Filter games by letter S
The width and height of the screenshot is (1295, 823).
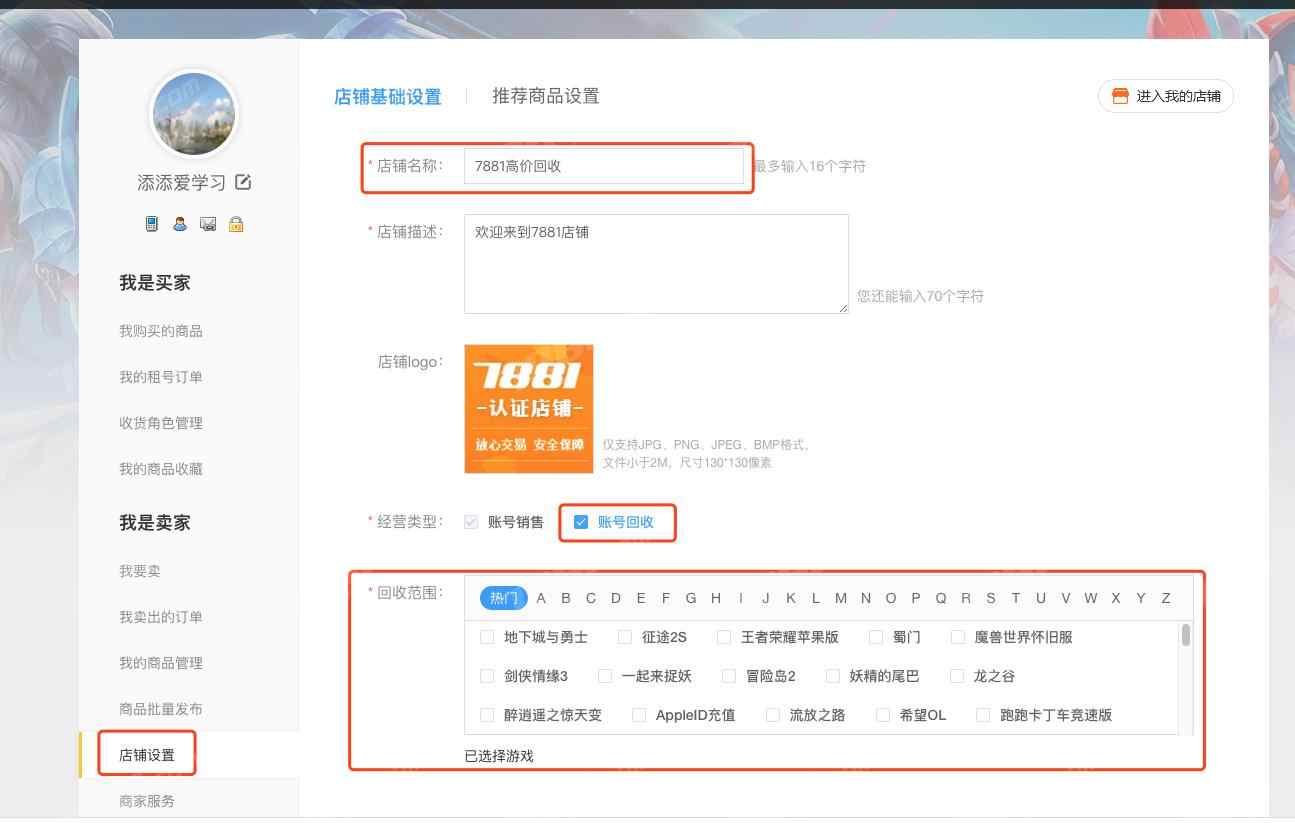coord(991,598)
